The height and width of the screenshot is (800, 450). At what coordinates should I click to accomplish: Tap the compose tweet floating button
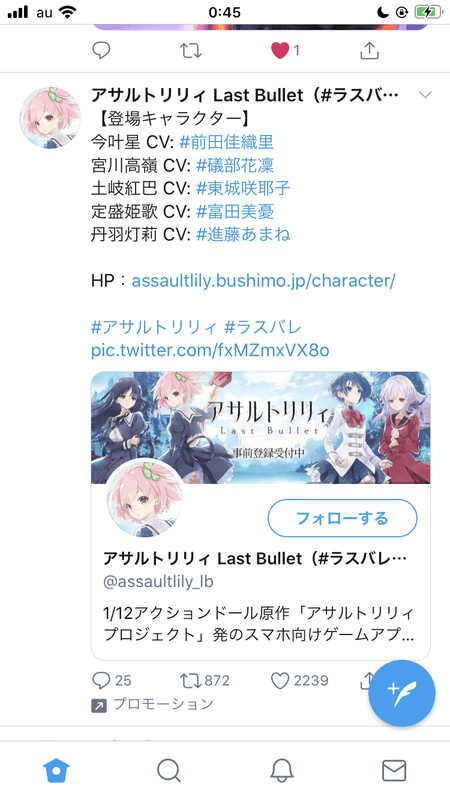pos(402,693)
